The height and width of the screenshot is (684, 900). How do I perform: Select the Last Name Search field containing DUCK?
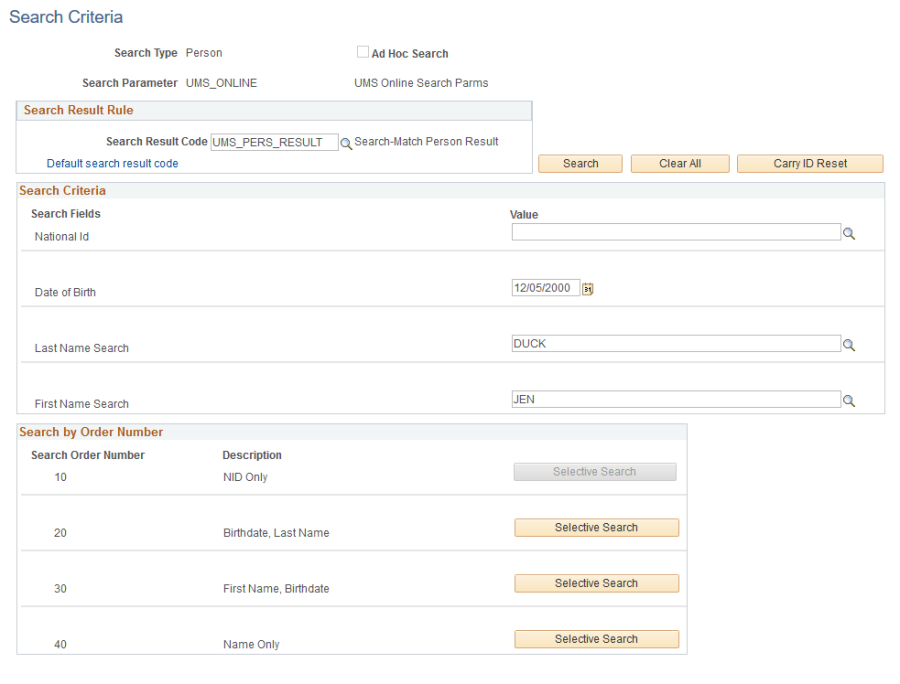point(676,343)
